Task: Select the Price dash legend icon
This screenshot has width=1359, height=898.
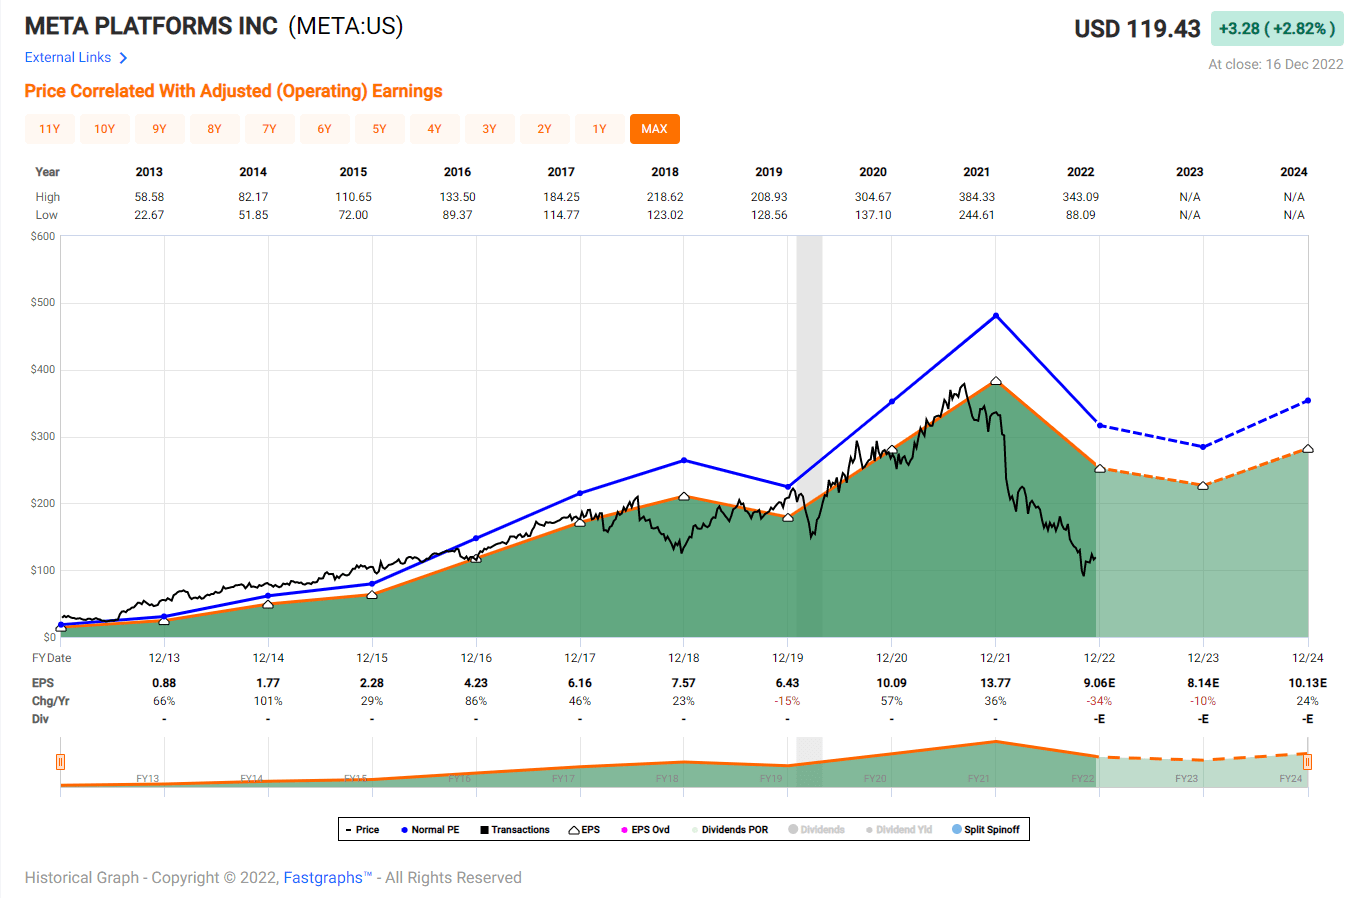Action: pyautogui.click(x=346, y=829)
